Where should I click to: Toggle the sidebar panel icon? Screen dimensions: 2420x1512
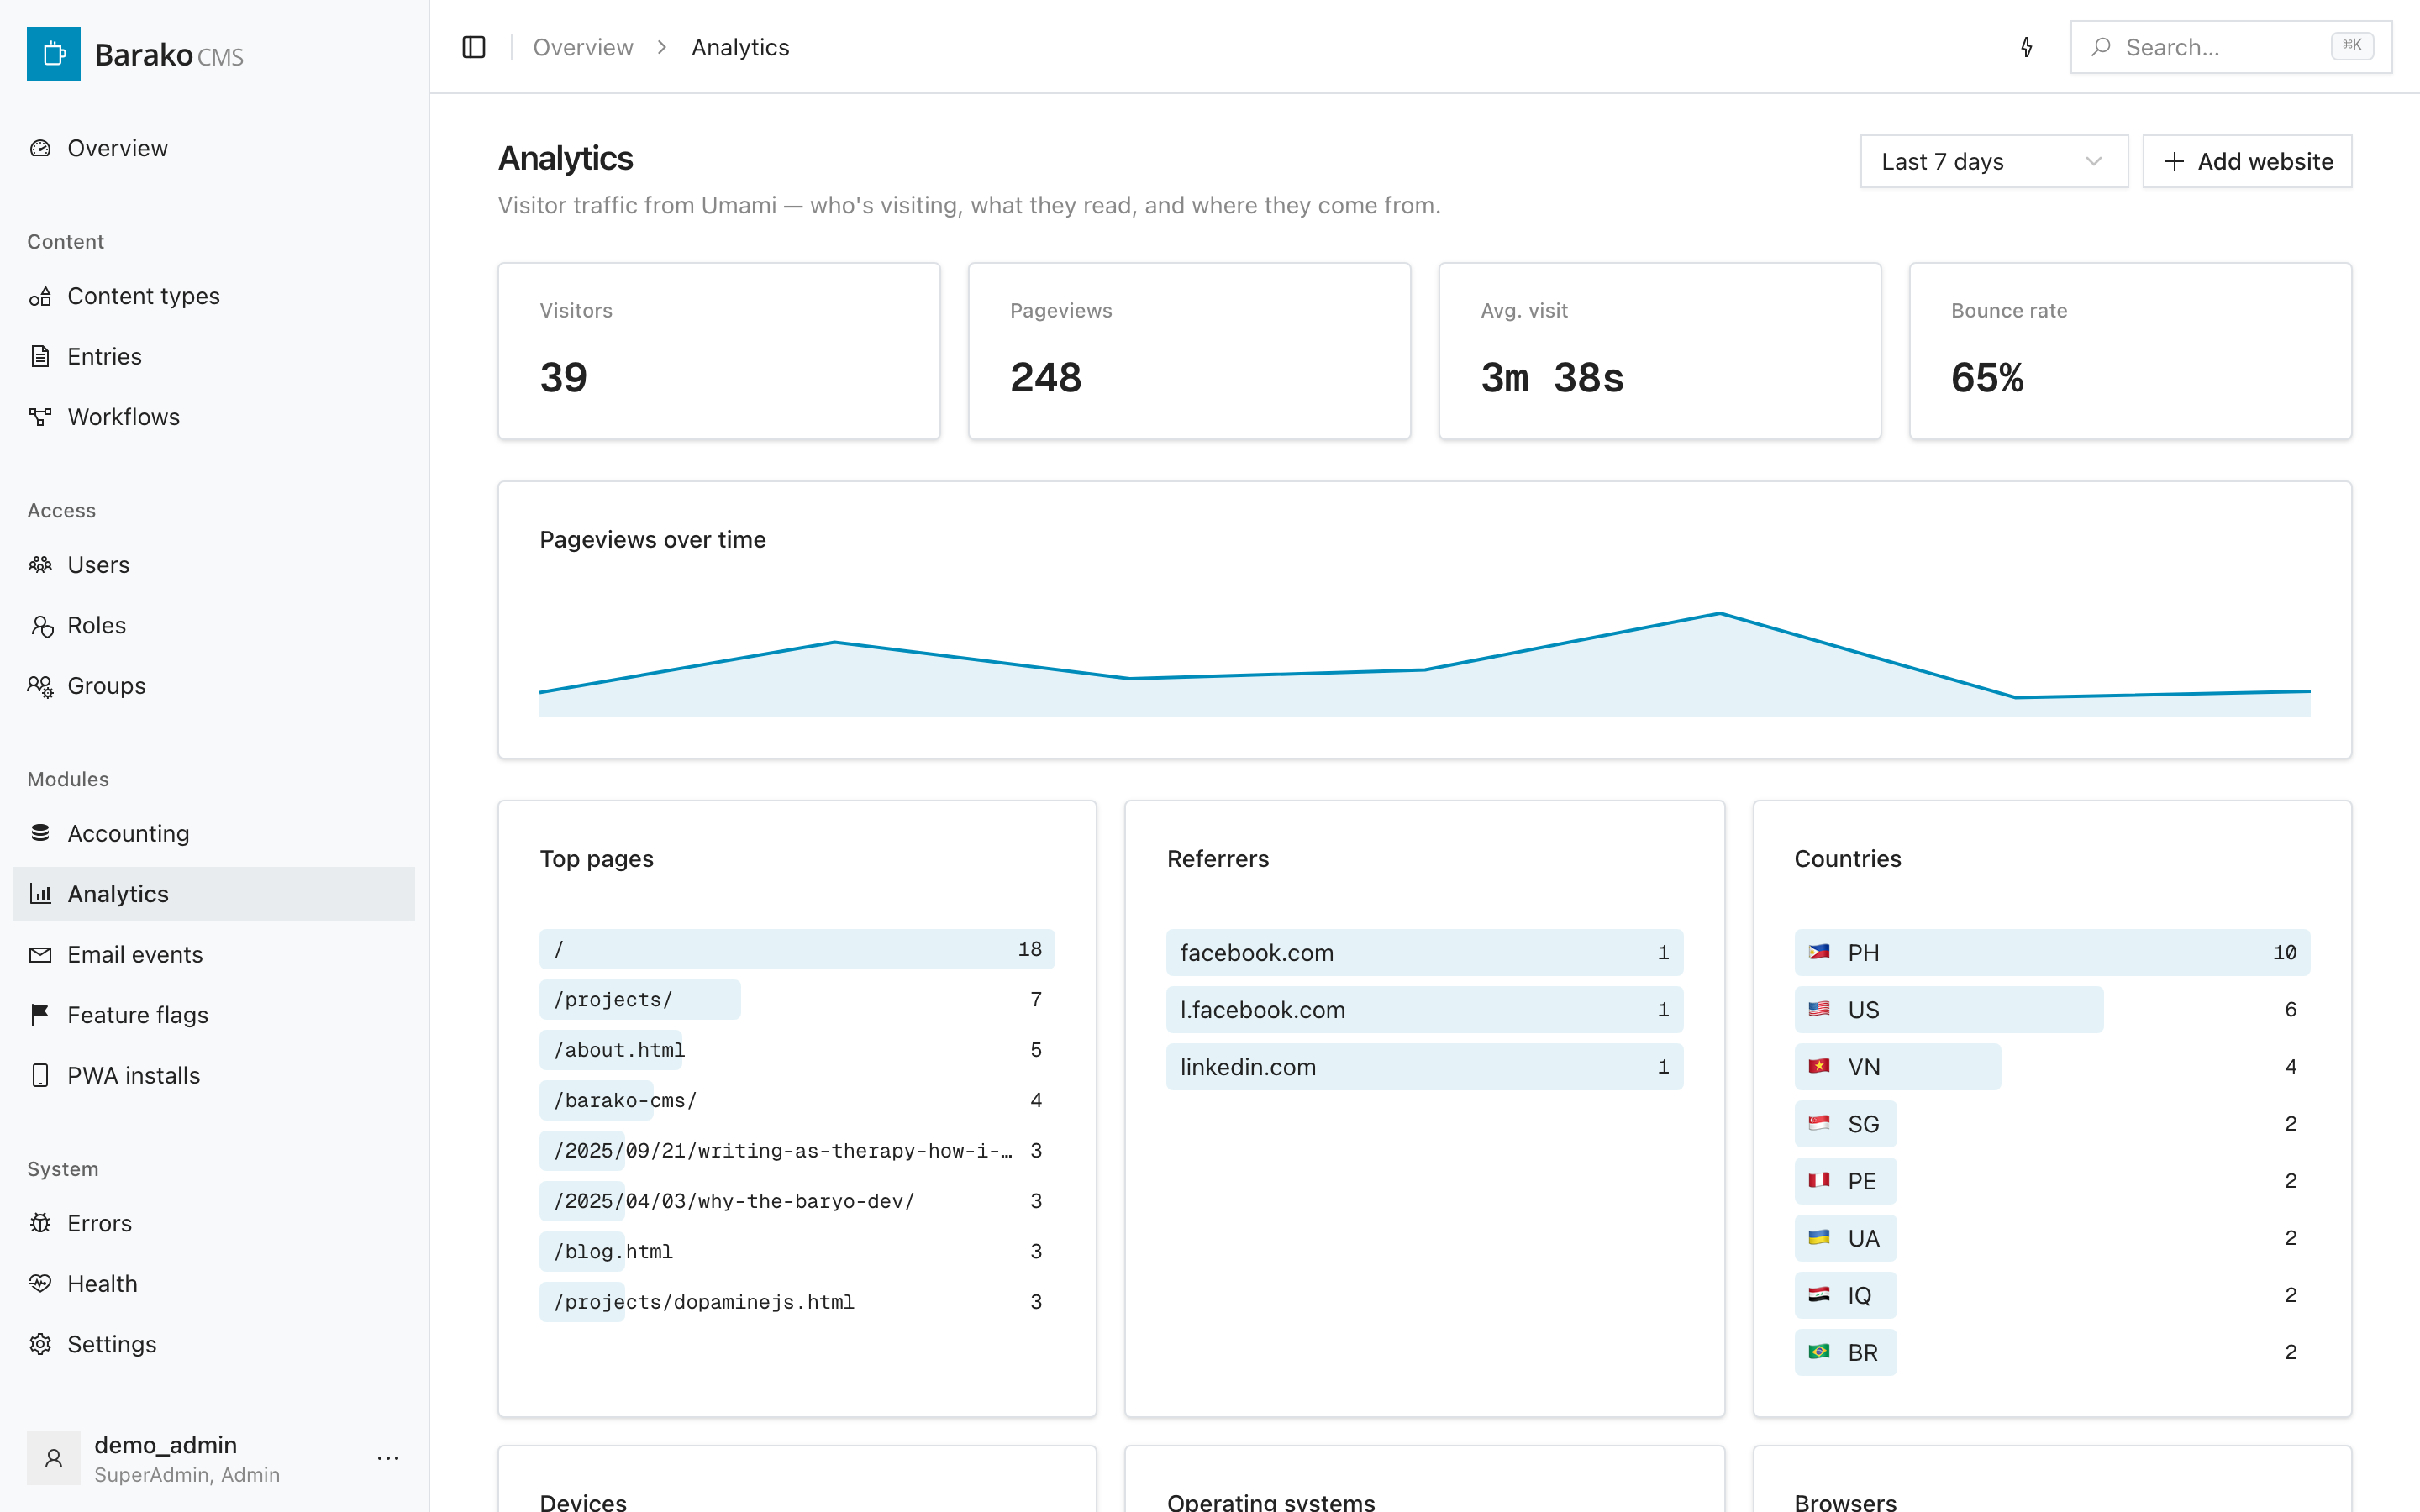pyautogui.click(x=474, y=47)
